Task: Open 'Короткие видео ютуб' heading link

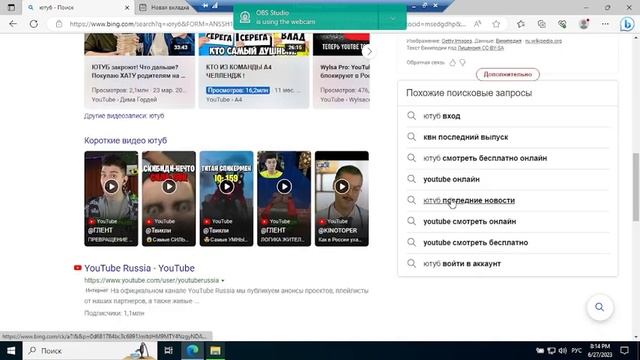Action: (x=126, y=140)
